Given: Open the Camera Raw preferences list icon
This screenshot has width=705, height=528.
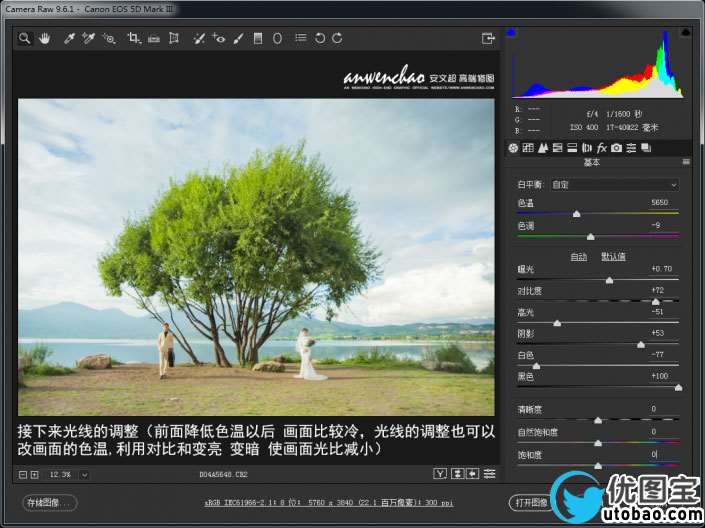Looking at the screenshot, I should (301, 38).
